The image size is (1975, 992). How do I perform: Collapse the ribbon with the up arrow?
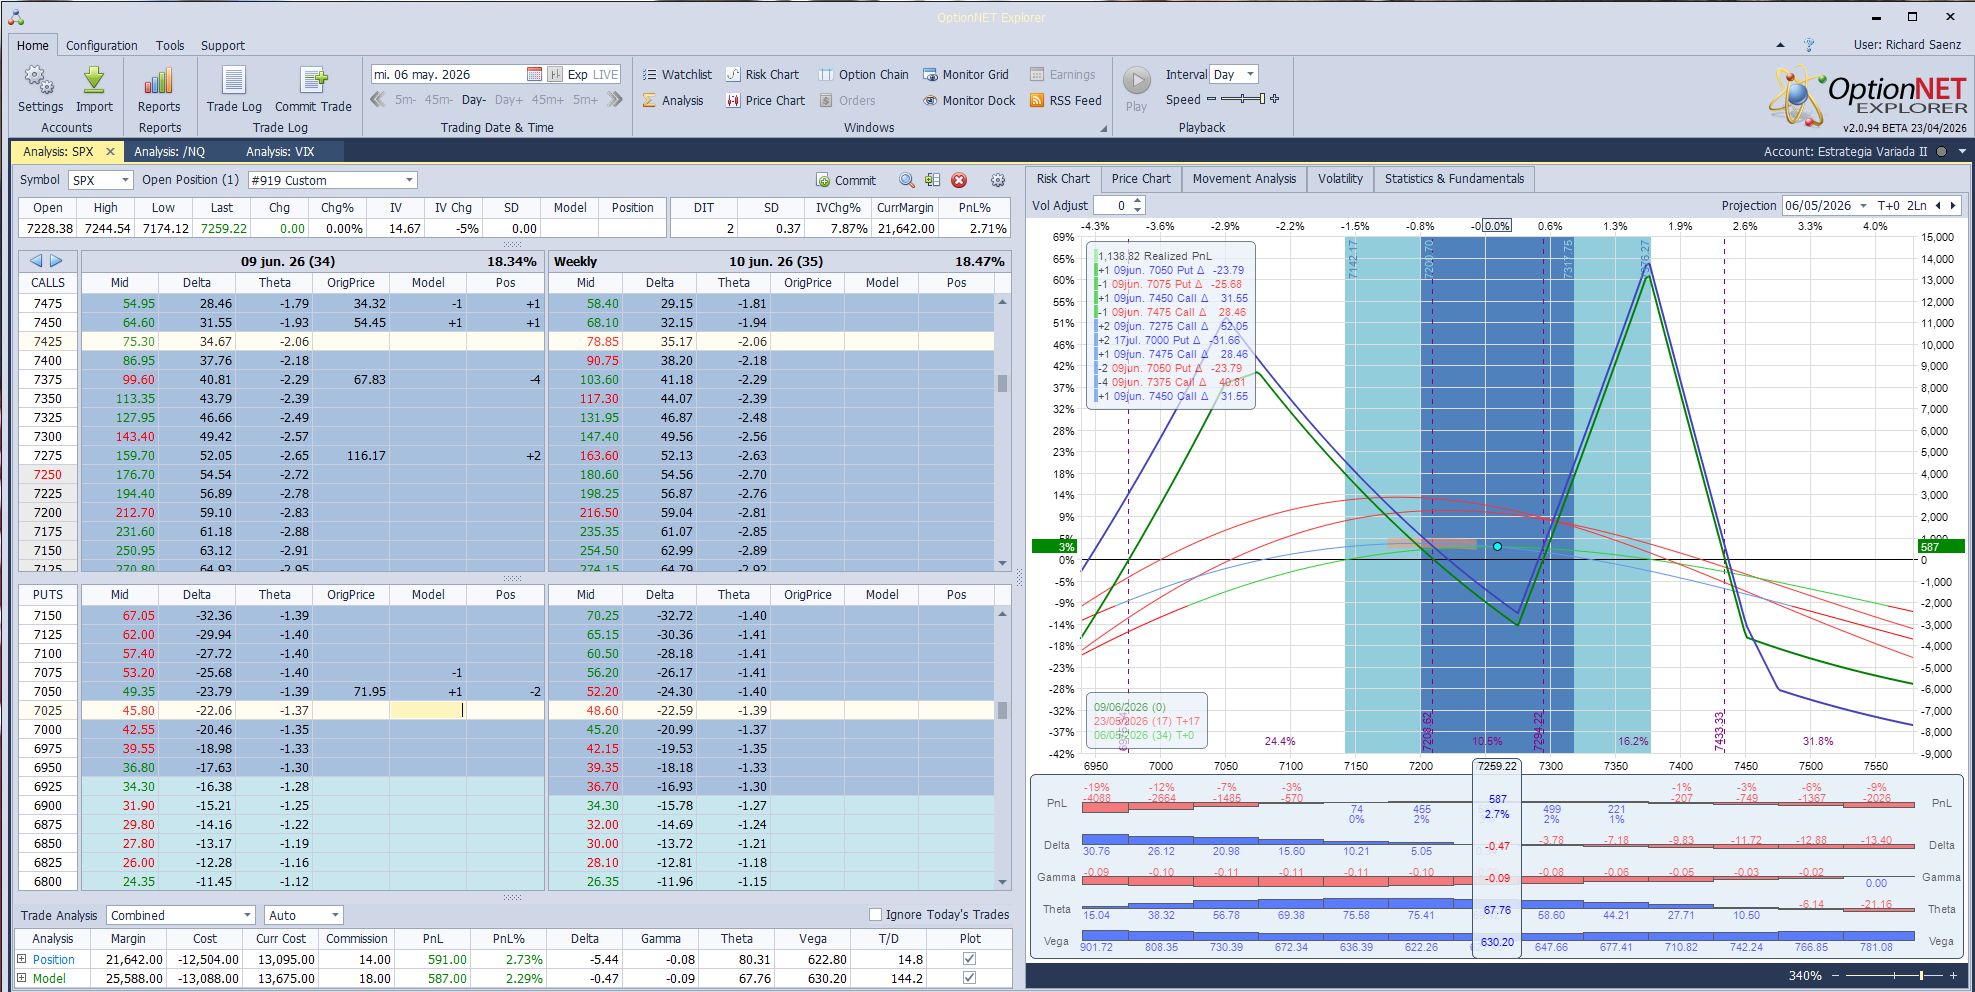pos(1780,45)
